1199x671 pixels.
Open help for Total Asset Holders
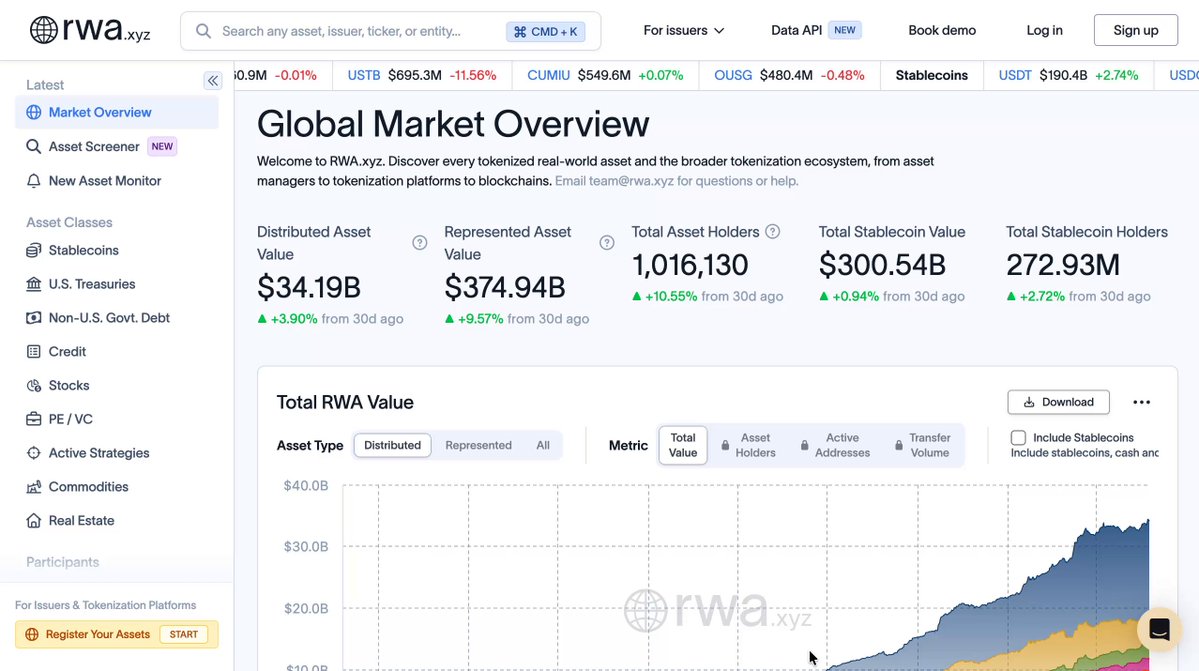[x=773, y=232]
